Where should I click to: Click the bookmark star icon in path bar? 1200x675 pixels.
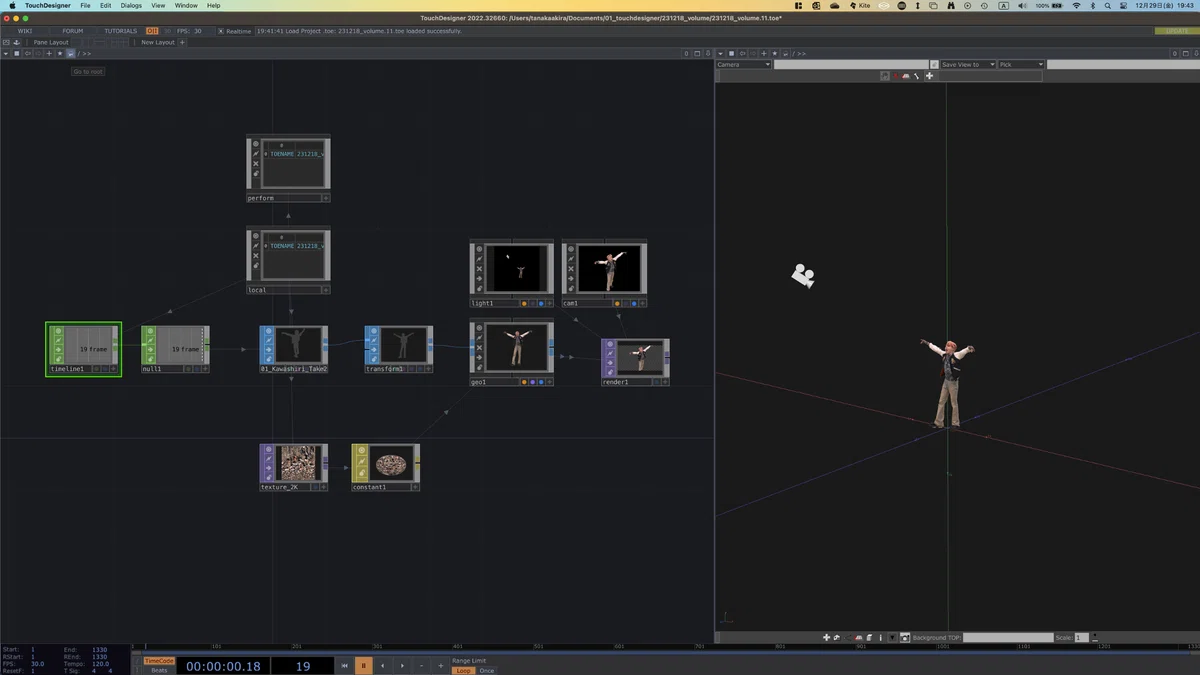tap(59, 53)
